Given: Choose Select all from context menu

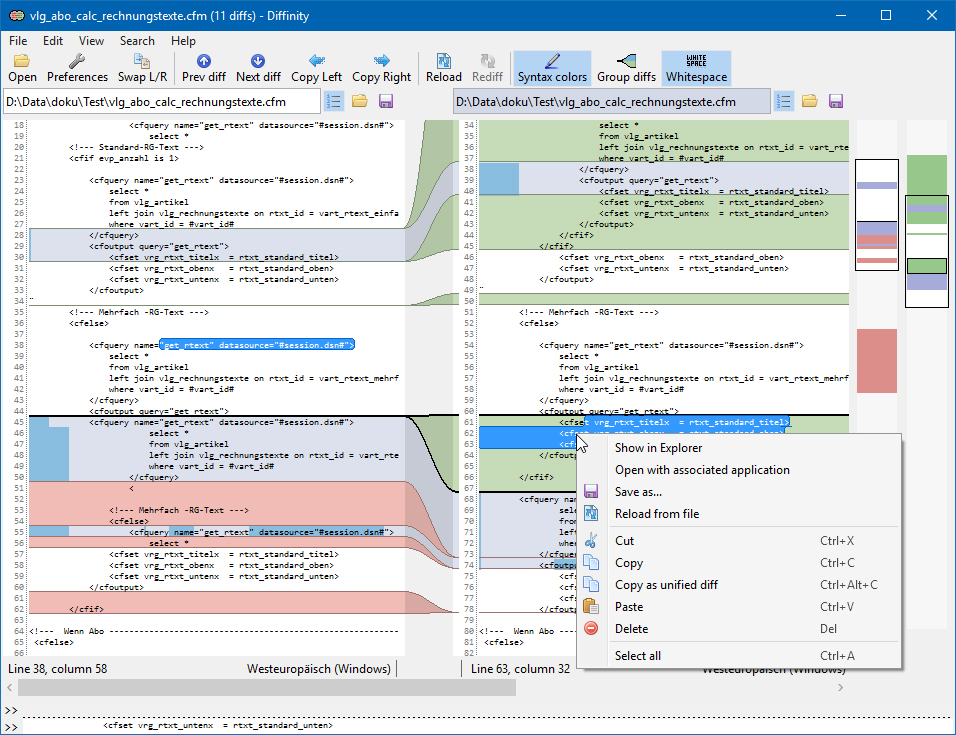Looking at the screenshot, I should pyautogui.click(x=738, y=656).
